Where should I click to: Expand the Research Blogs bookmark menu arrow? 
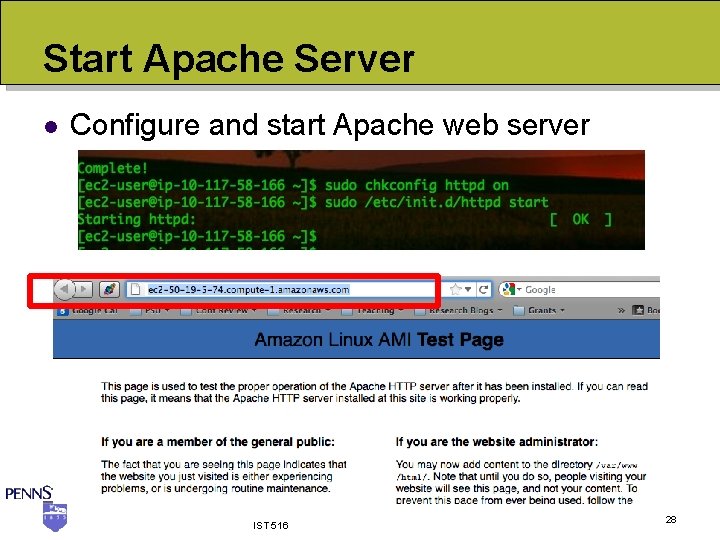(500, 311)
